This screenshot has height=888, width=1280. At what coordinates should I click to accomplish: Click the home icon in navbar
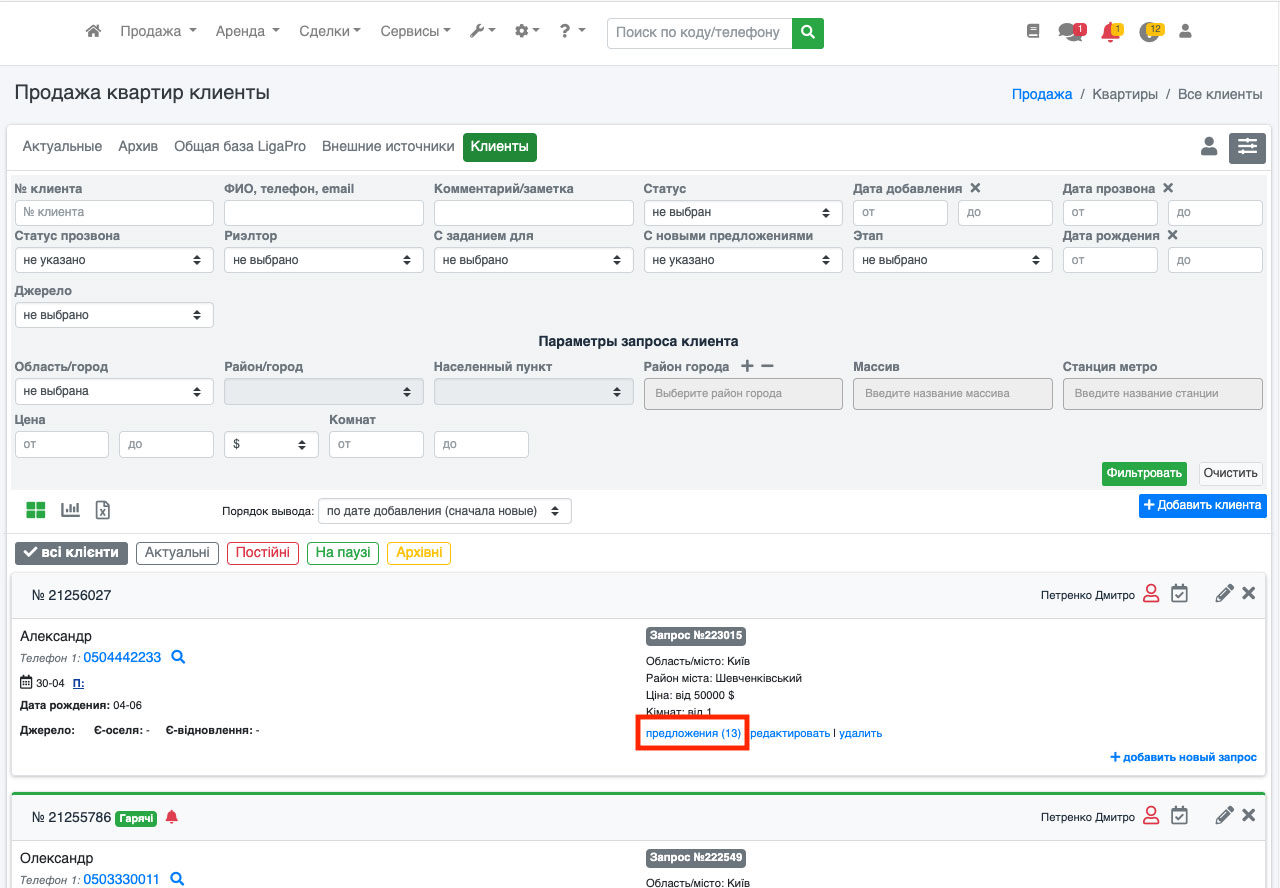94,32
